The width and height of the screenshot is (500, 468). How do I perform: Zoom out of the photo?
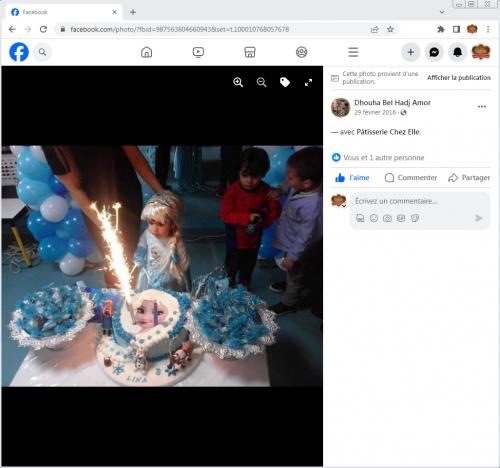point(262,82)
